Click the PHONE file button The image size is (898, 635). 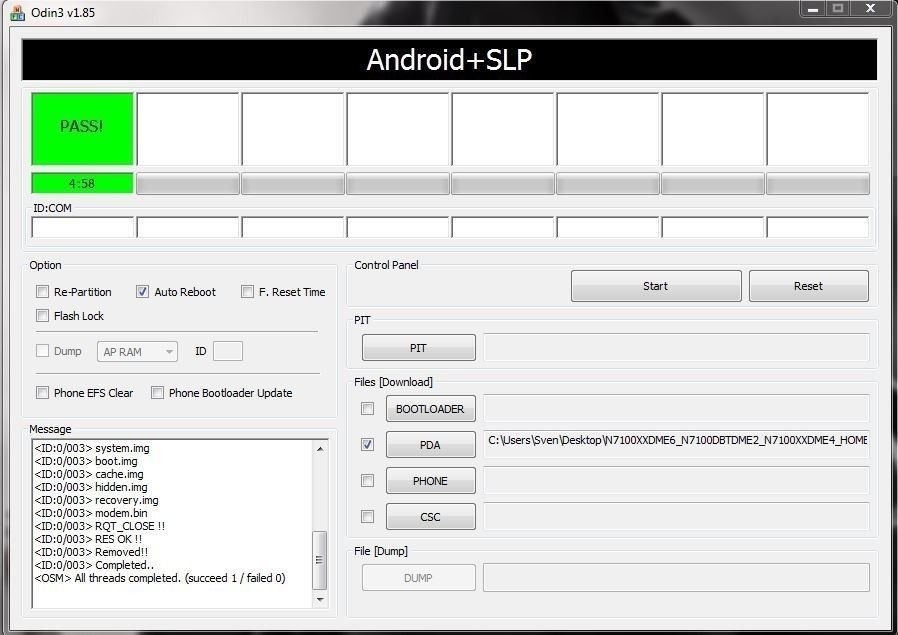431,481
